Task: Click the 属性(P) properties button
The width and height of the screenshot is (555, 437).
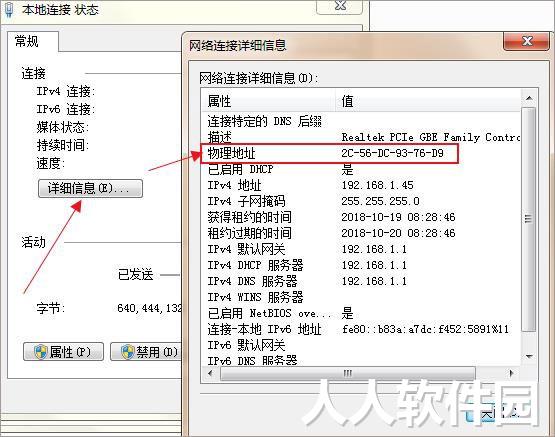Action: 63,351
